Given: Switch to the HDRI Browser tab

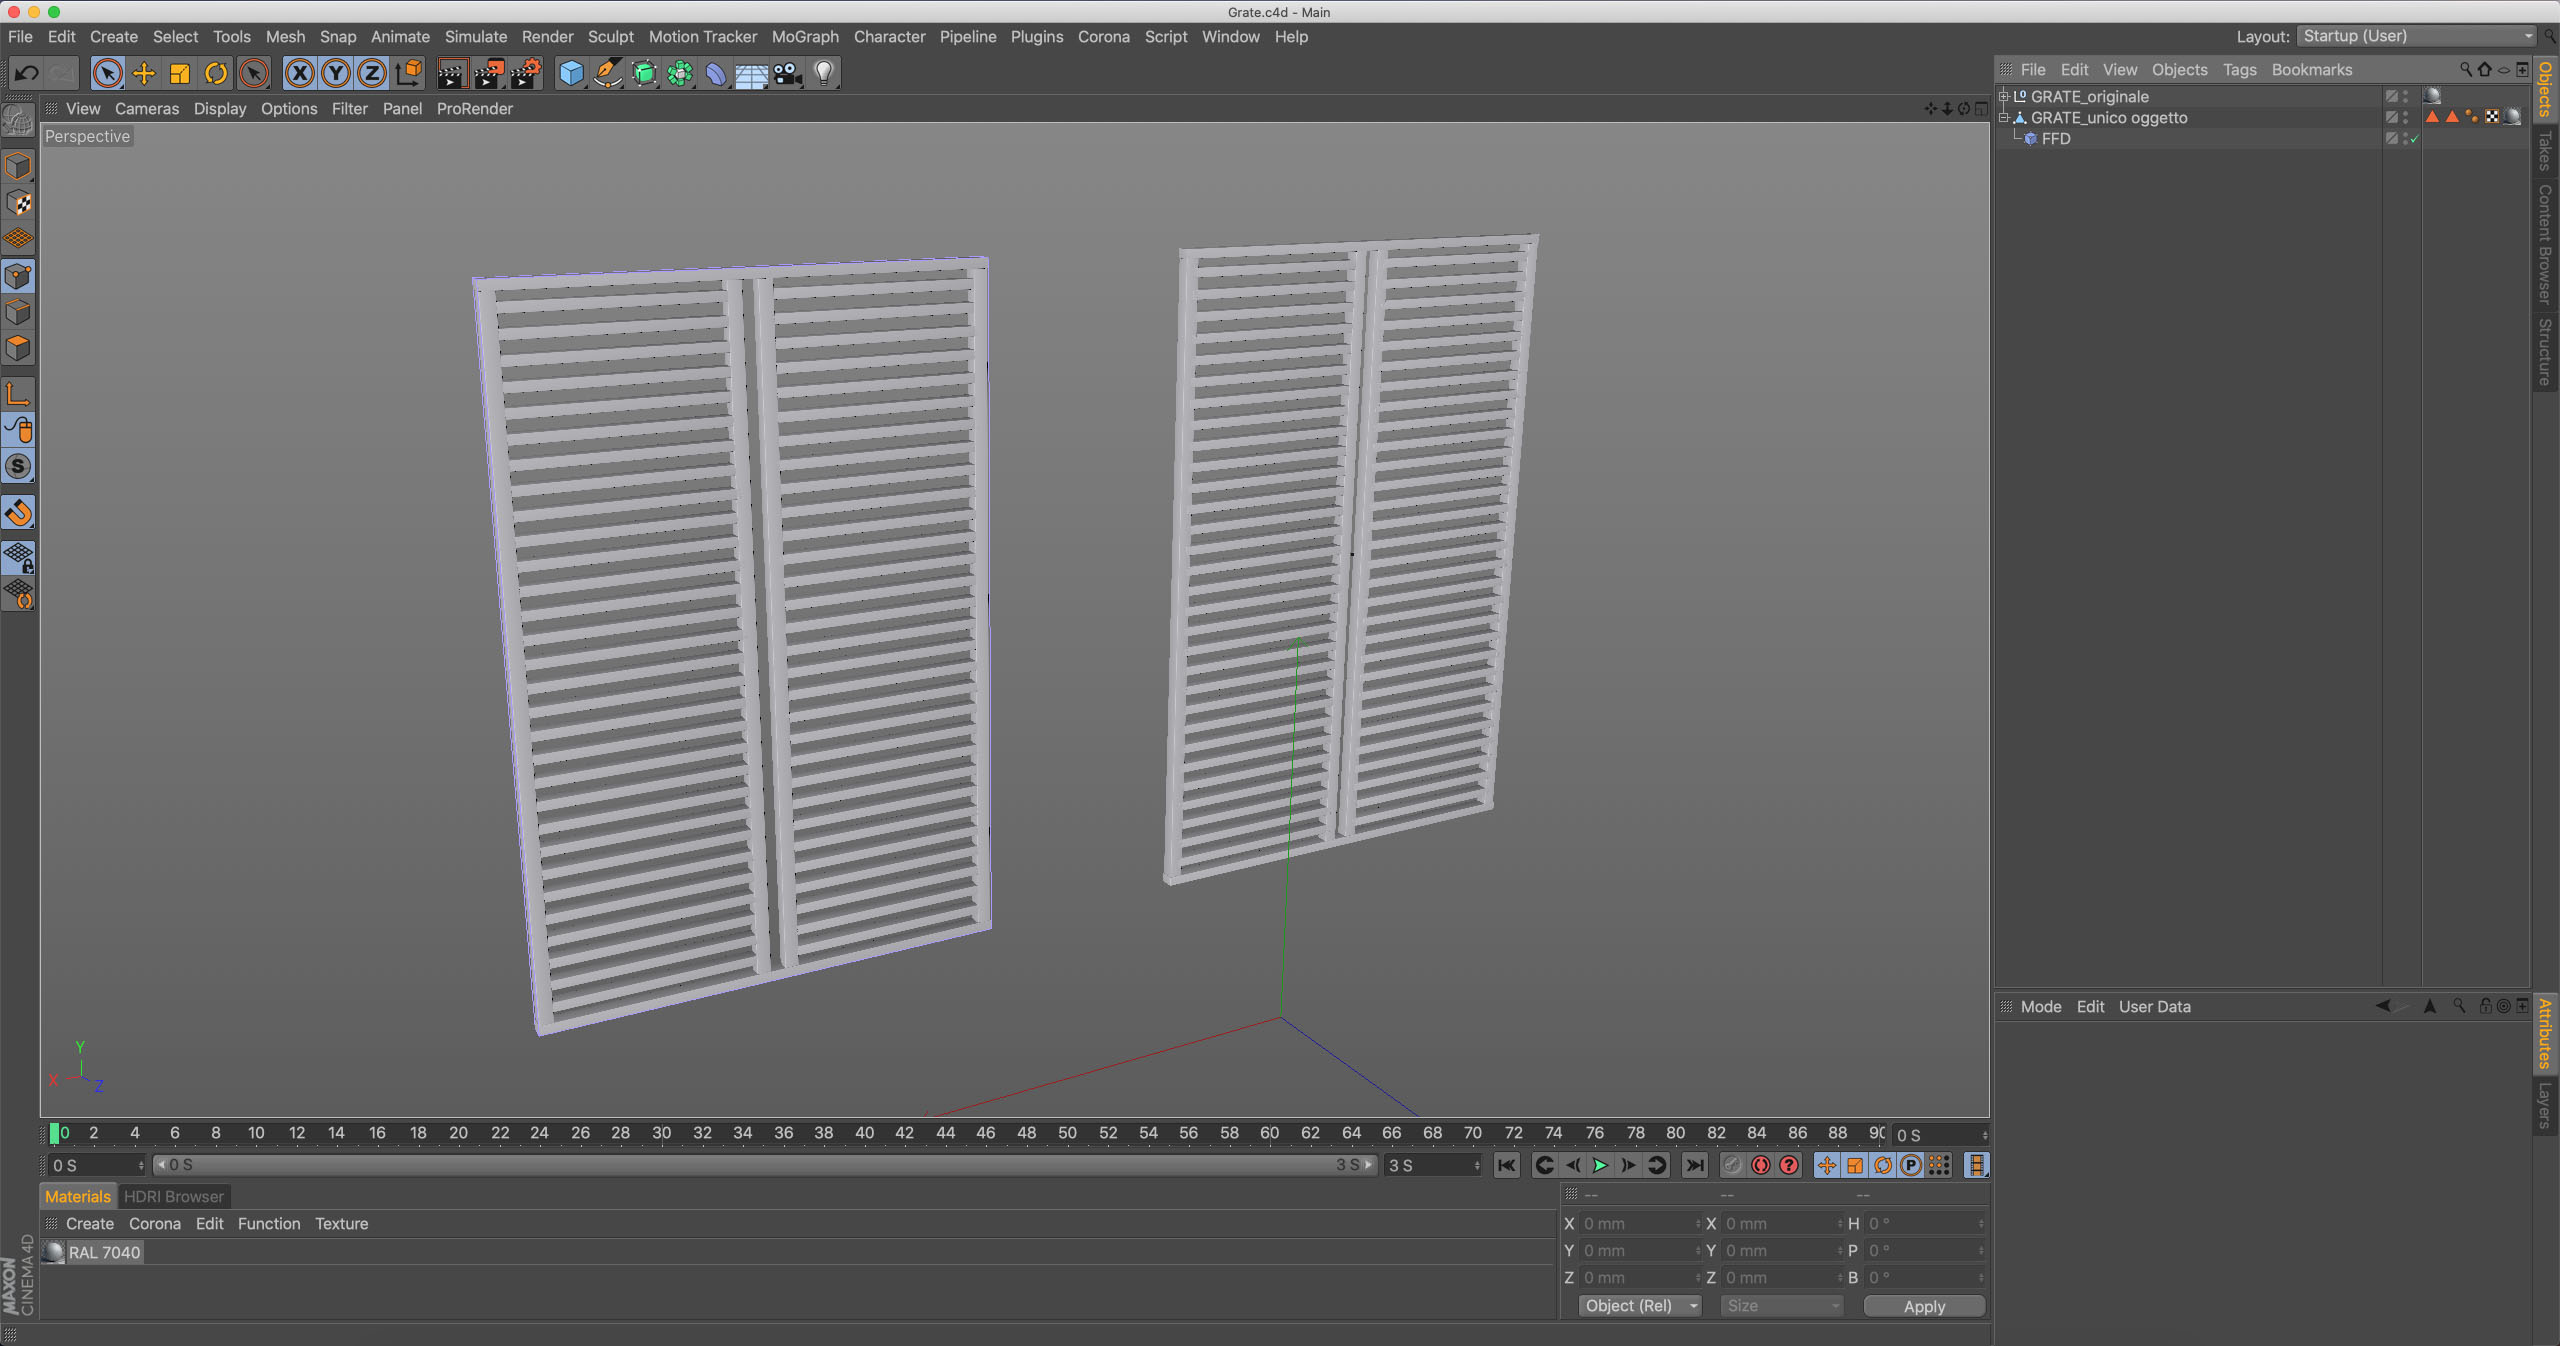Looking at the screenshot, I should (173, 1197).
